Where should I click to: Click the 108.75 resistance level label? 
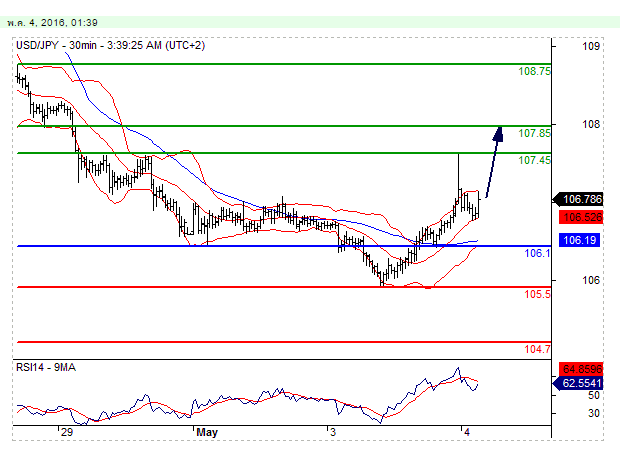[534, 71]
